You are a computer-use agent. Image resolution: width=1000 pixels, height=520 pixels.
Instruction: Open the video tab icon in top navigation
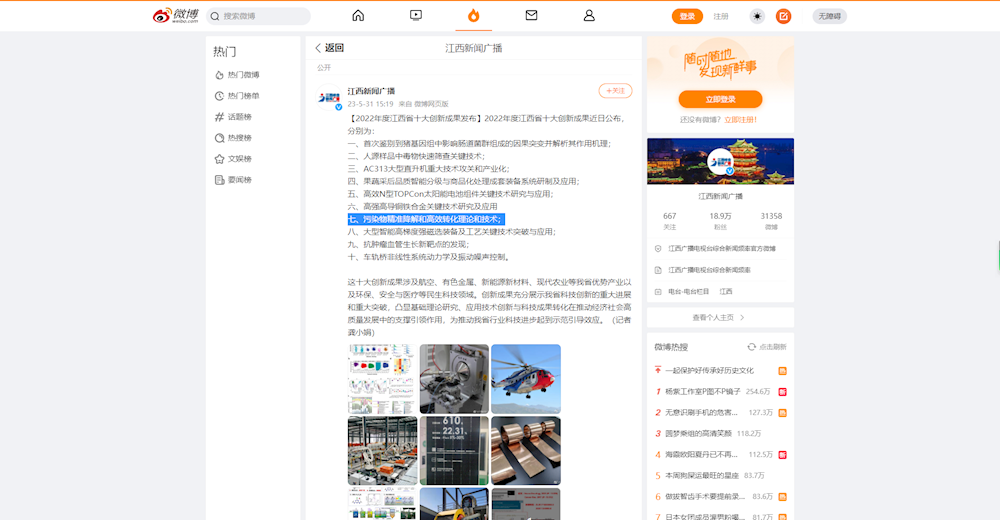[x=416, y=16]
